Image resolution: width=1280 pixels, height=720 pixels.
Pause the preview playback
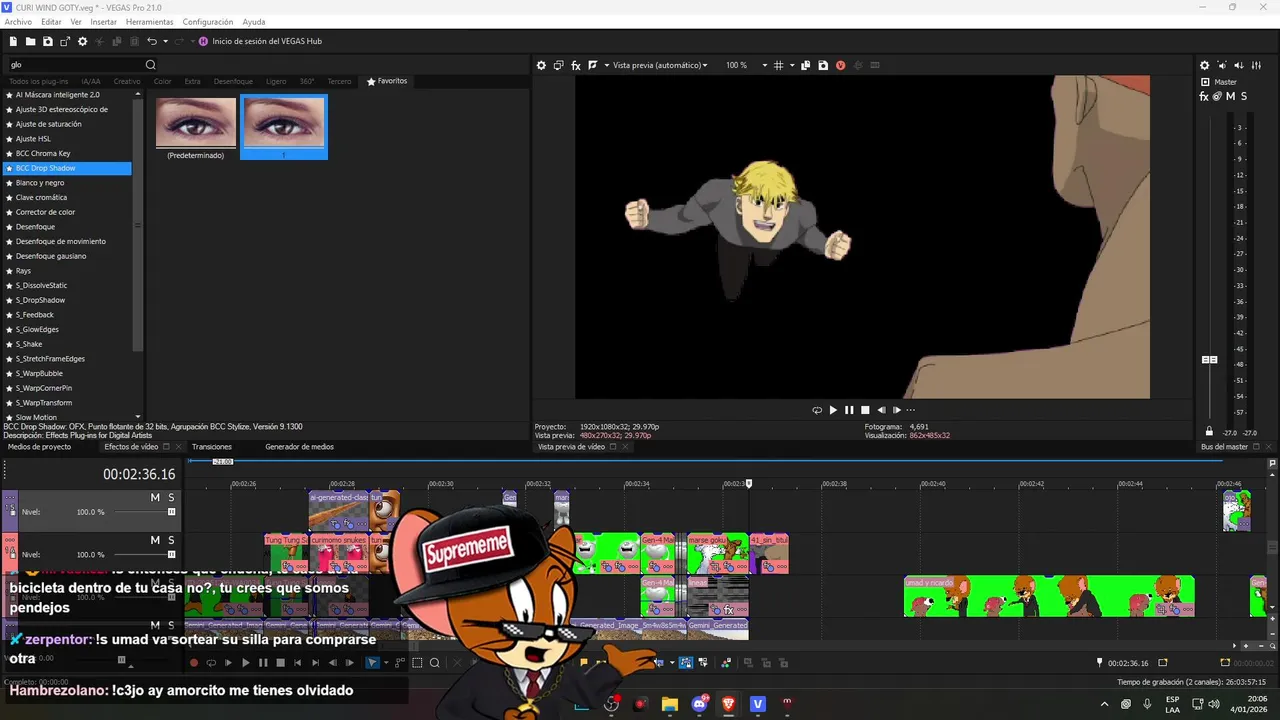849,410
